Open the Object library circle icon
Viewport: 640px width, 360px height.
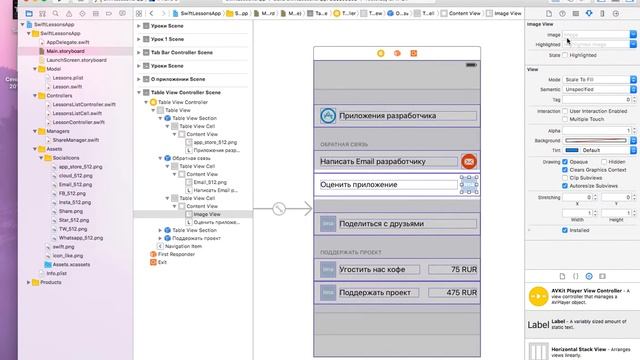click(589, 276)
